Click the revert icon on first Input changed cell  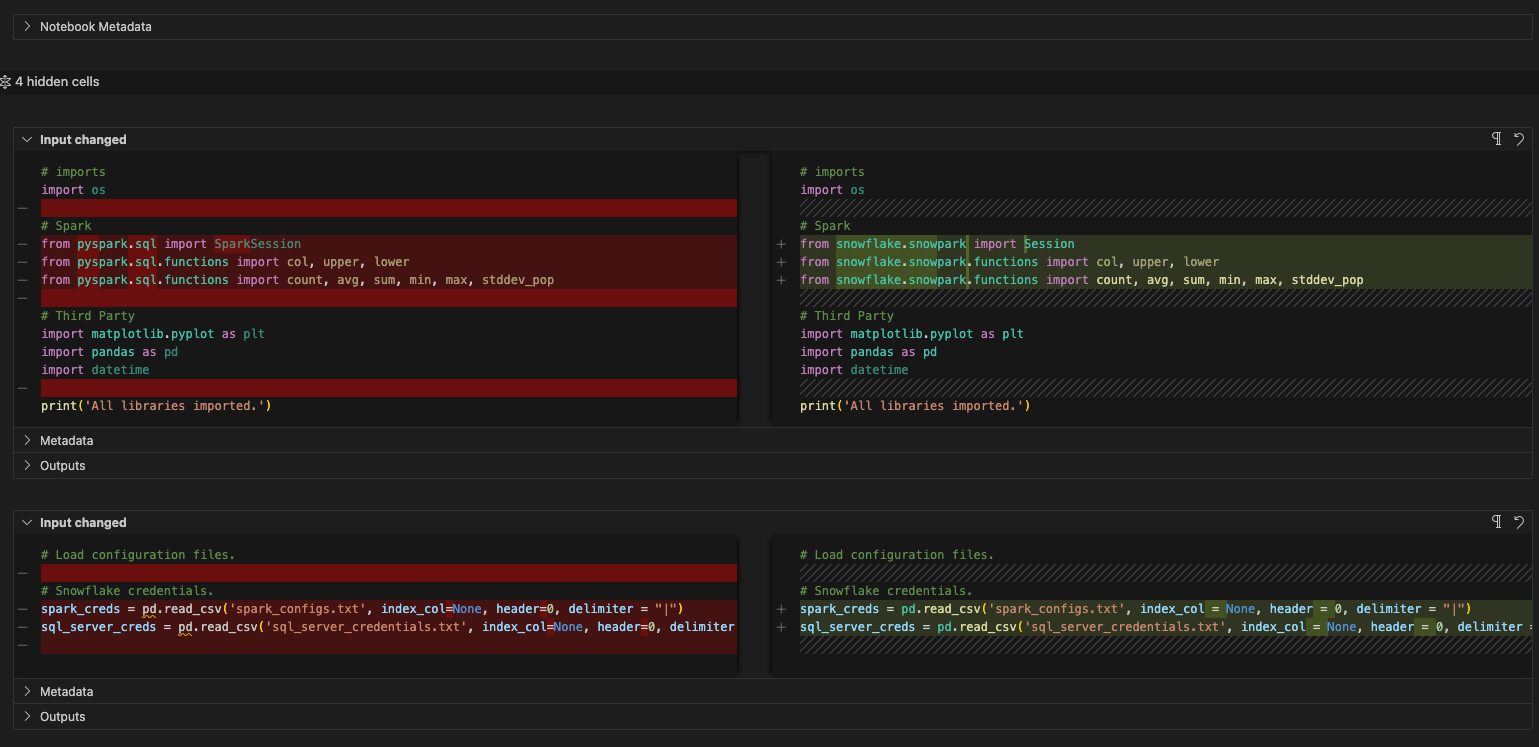pos(1519,139)
